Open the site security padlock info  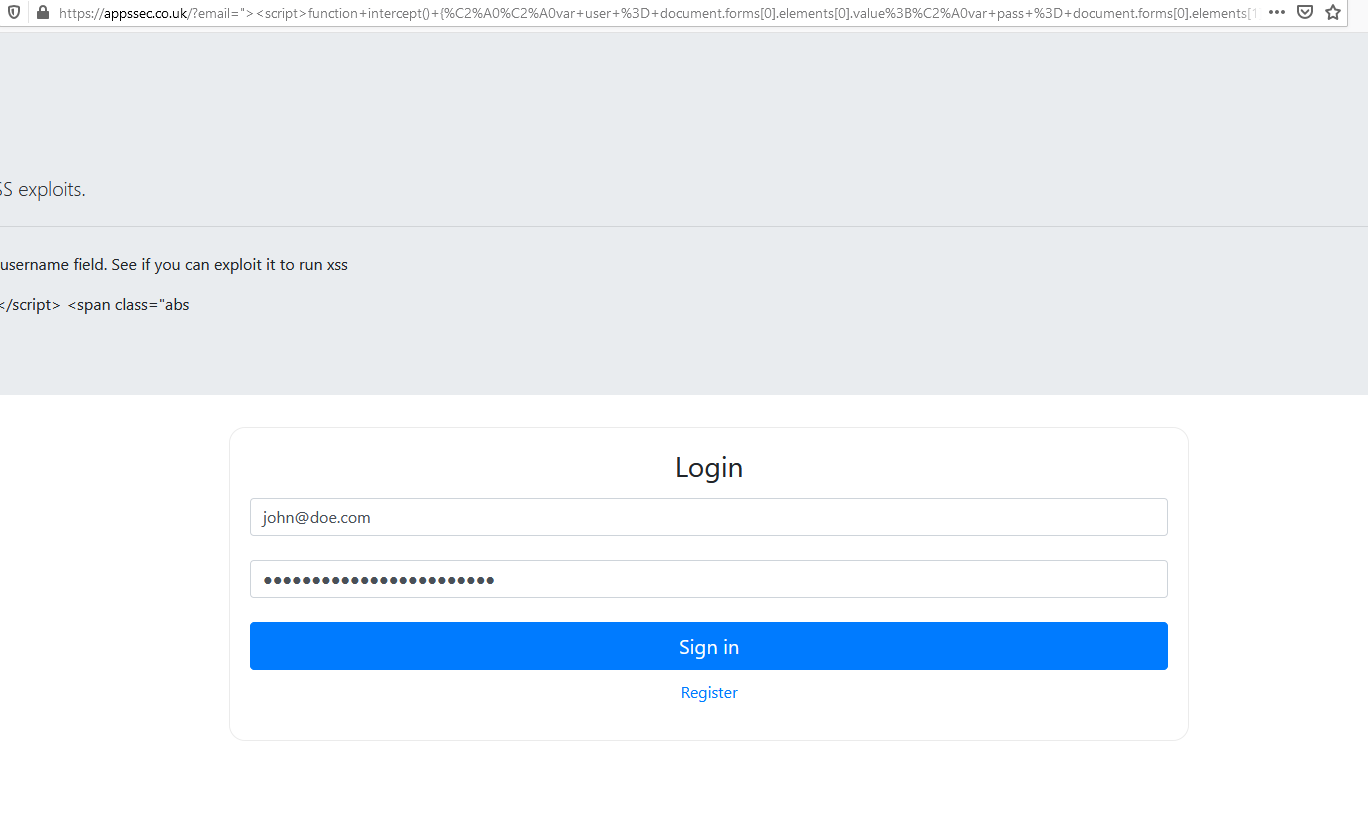point(42,13)
